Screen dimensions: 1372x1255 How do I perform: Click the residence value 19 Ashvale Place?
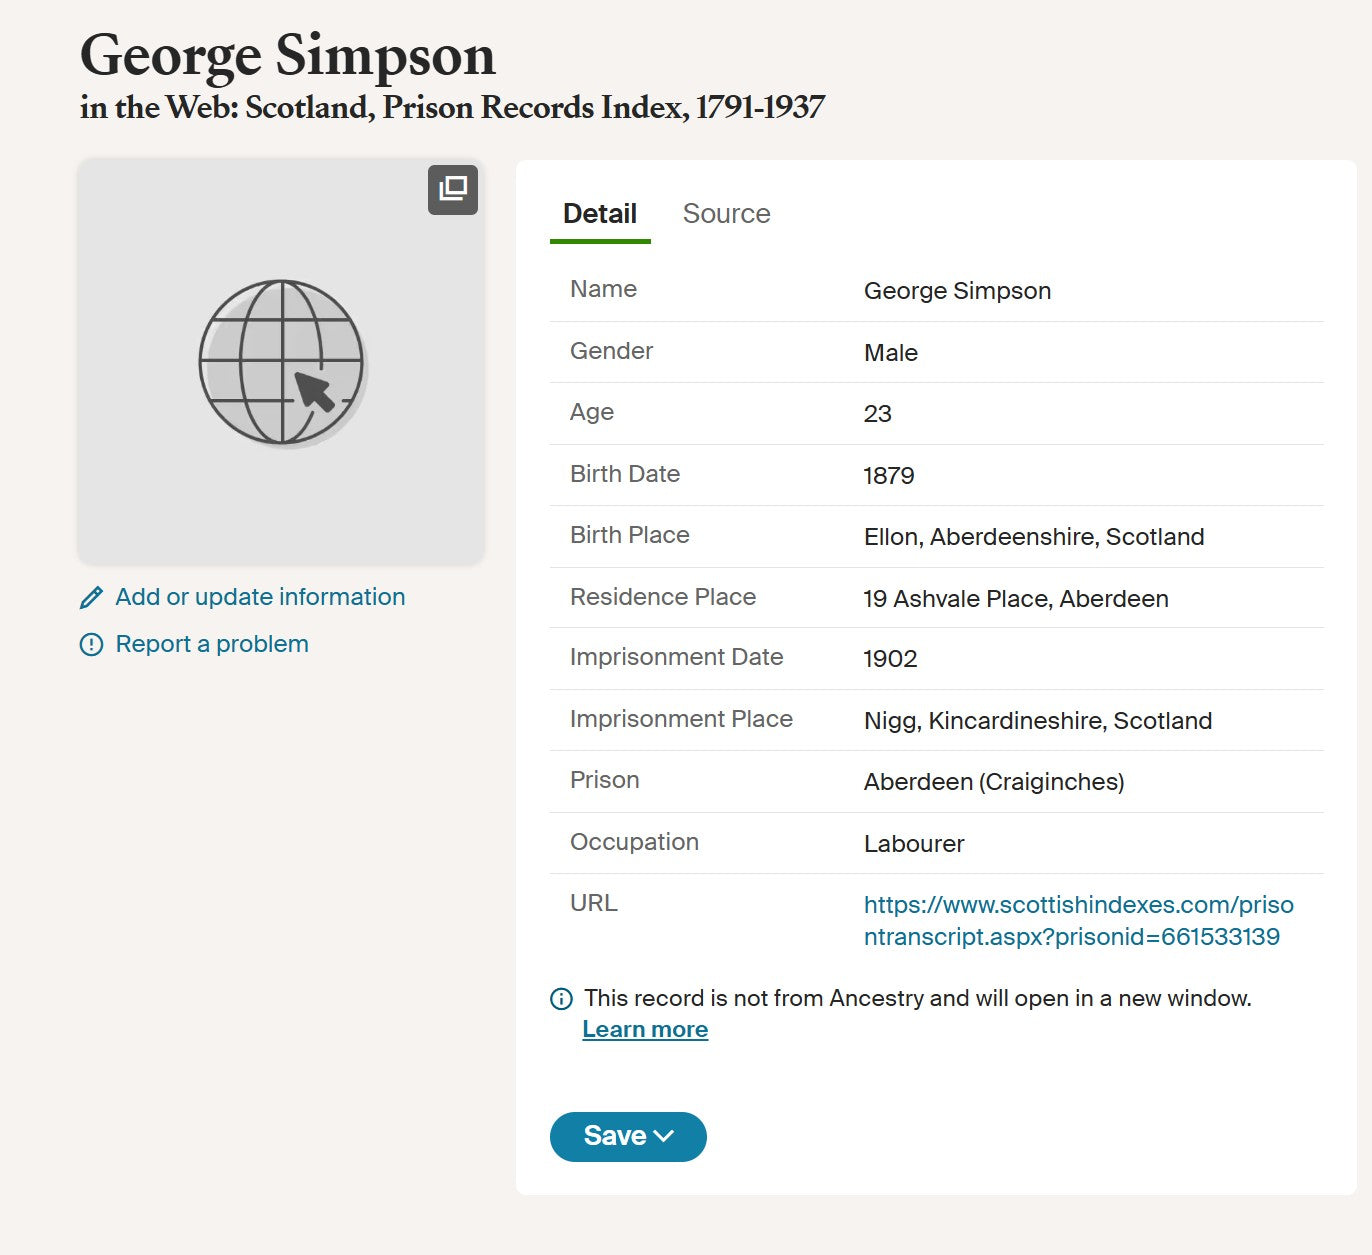1016,599
